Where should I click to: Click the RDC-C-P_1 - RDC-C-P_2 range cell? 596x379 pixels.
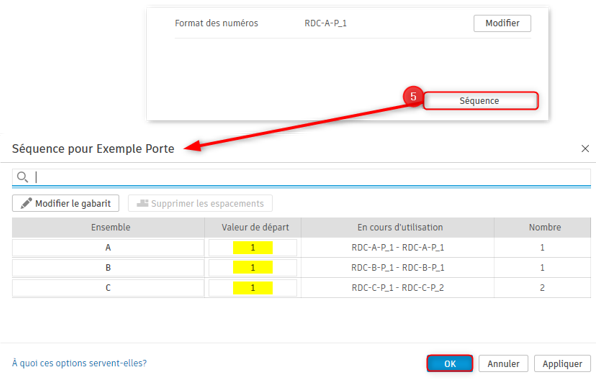click(x=398, y=288)
